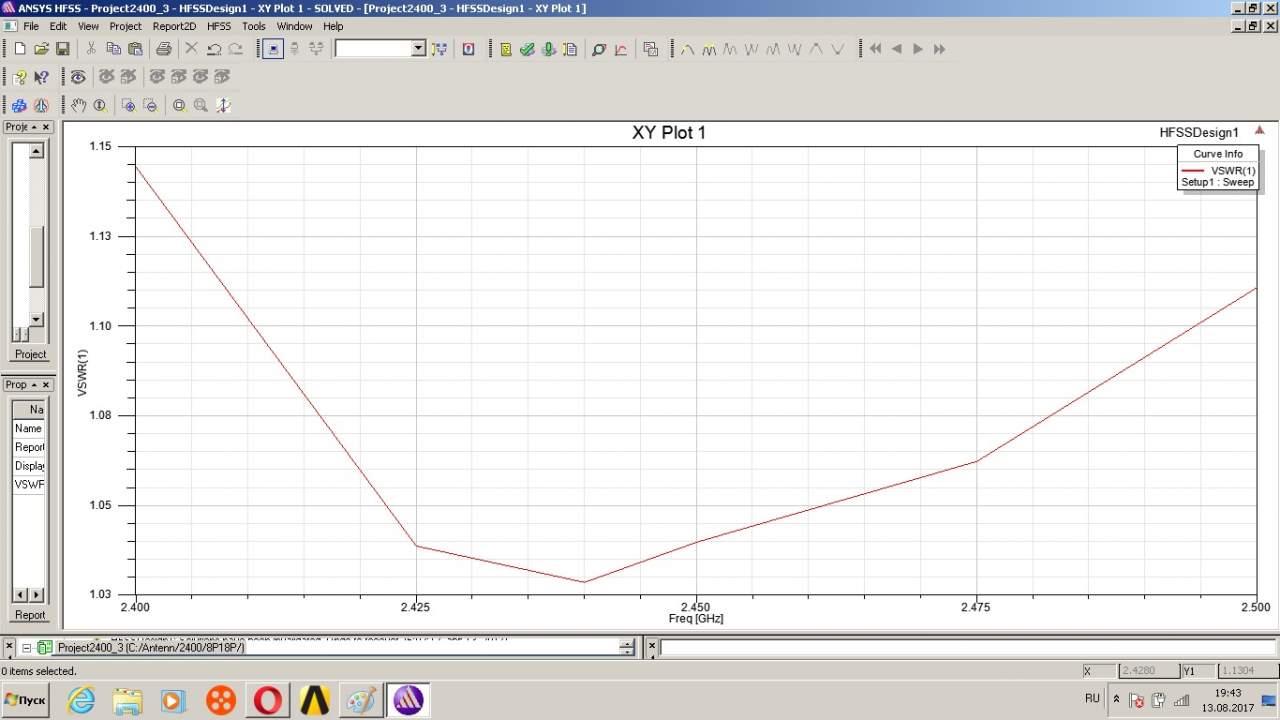Select the Pan hand tool
The height and width of the screenshot is (720, 1280).
(x=79, y=105)
